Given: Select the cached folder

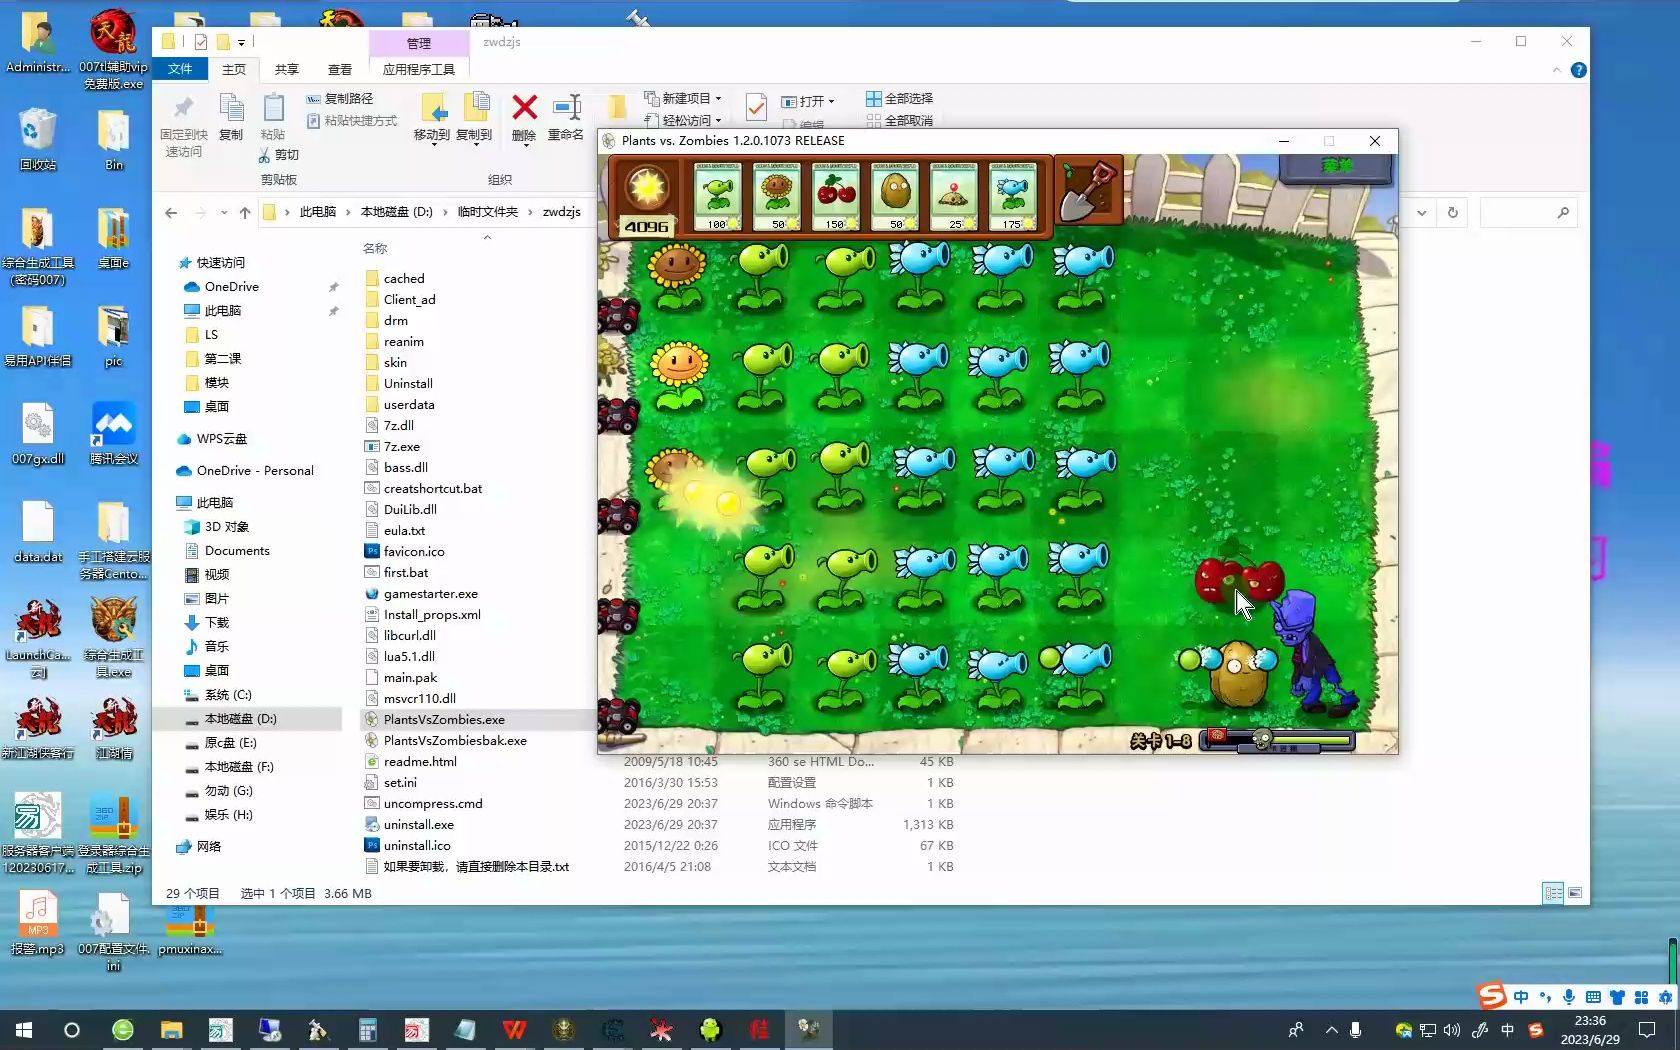Looking at the screenshot, I should pyautogui.click(x=404, y=279).
